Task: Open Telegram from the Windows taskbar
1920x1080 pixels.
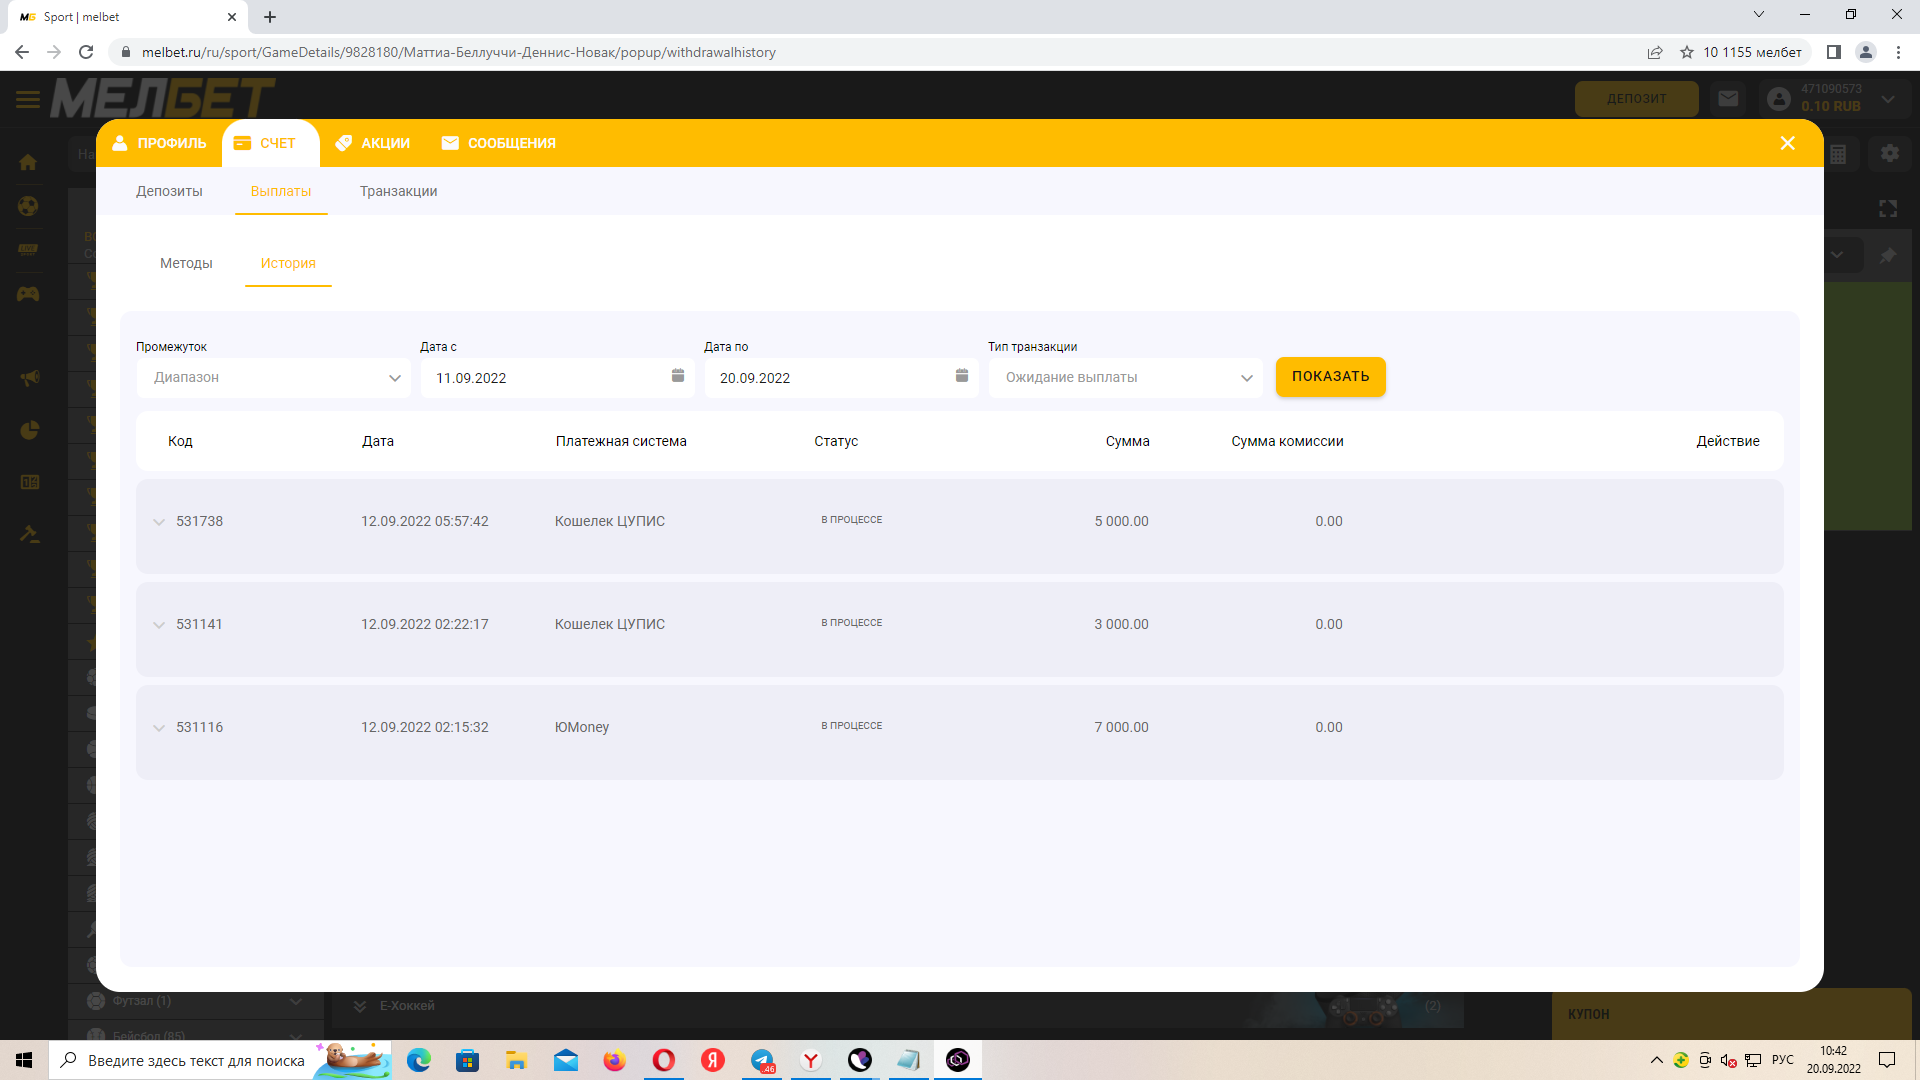Action: coord(762,1060)
